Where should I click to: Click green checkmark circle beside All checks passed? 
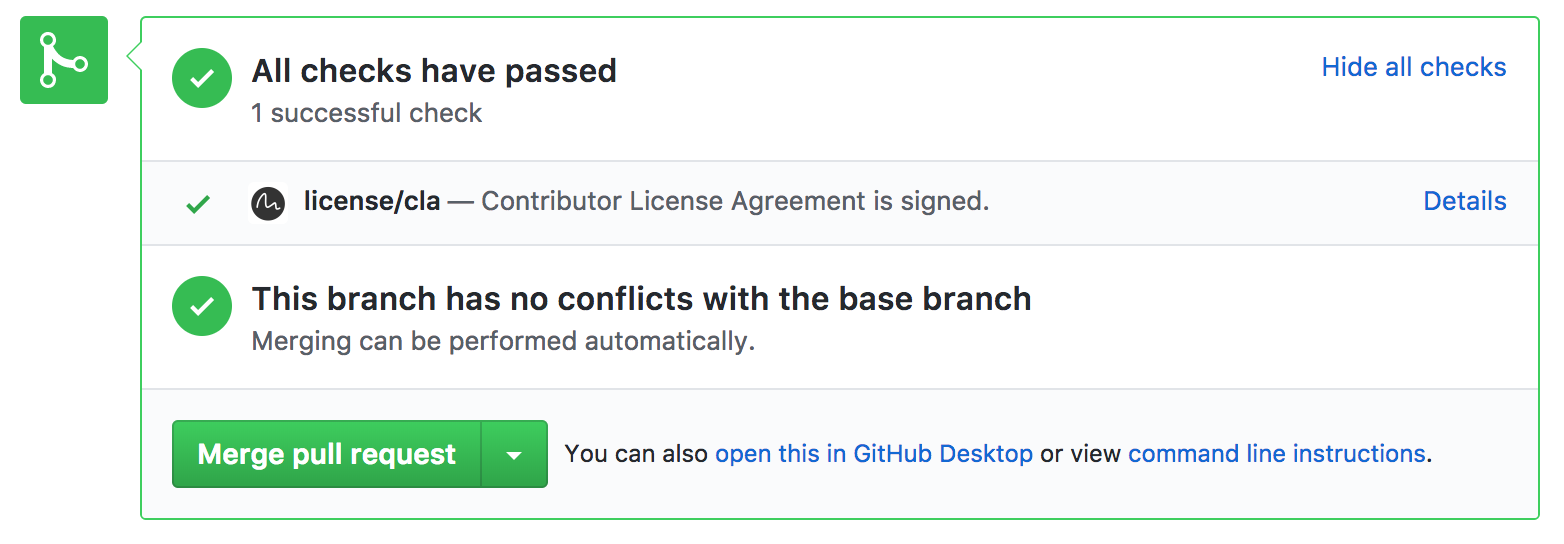pyautogui.click(x=202, y=78)
